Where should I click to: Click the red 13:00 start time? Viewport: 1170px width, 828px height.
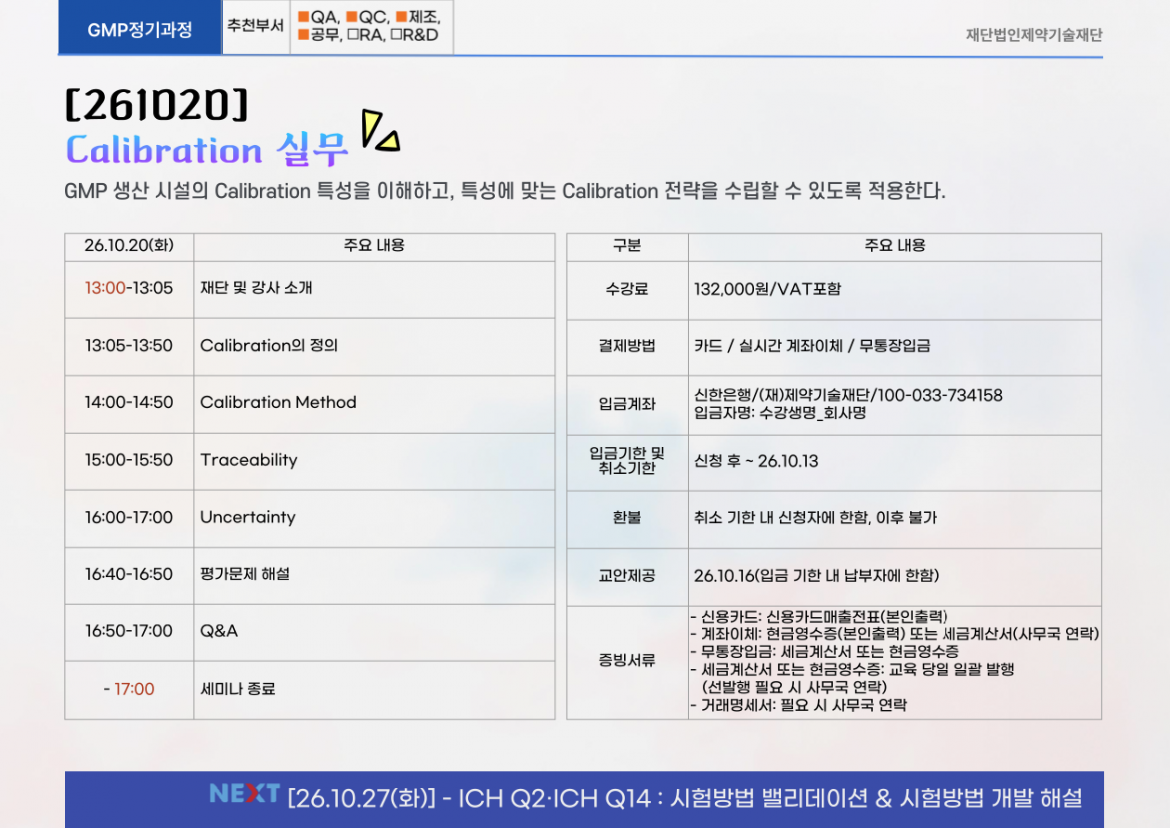pos(104,288)
